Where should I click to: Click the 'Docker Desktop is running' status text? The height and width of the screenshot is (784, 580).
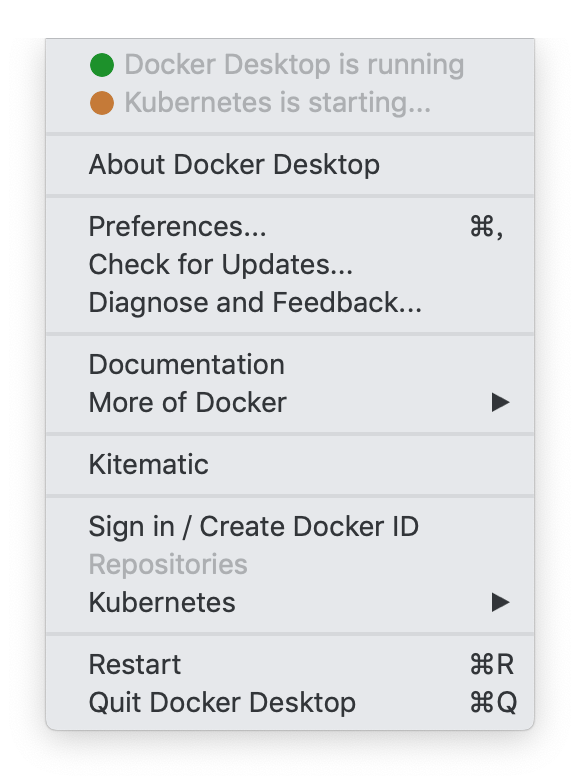pyautogui.click(x=294, y=65)
